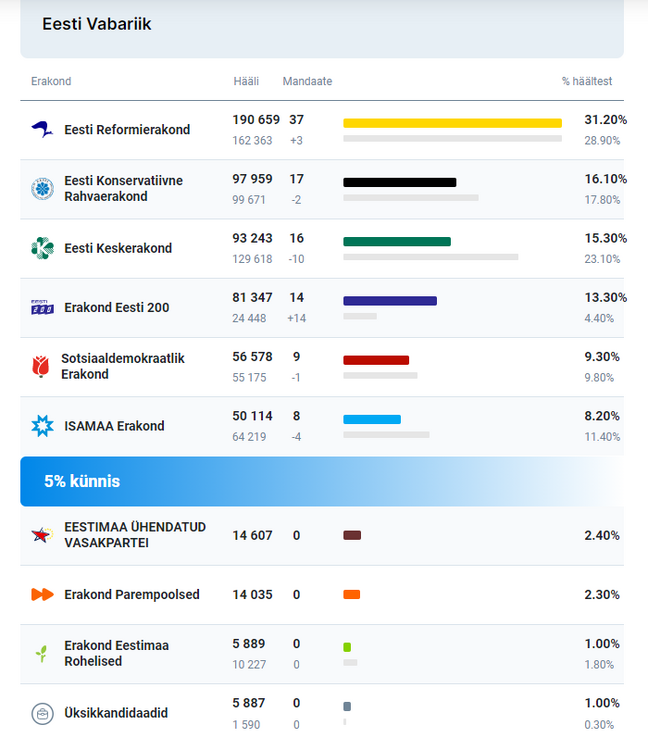
Task: Click the Erakond column header
Action: [51, 81]
